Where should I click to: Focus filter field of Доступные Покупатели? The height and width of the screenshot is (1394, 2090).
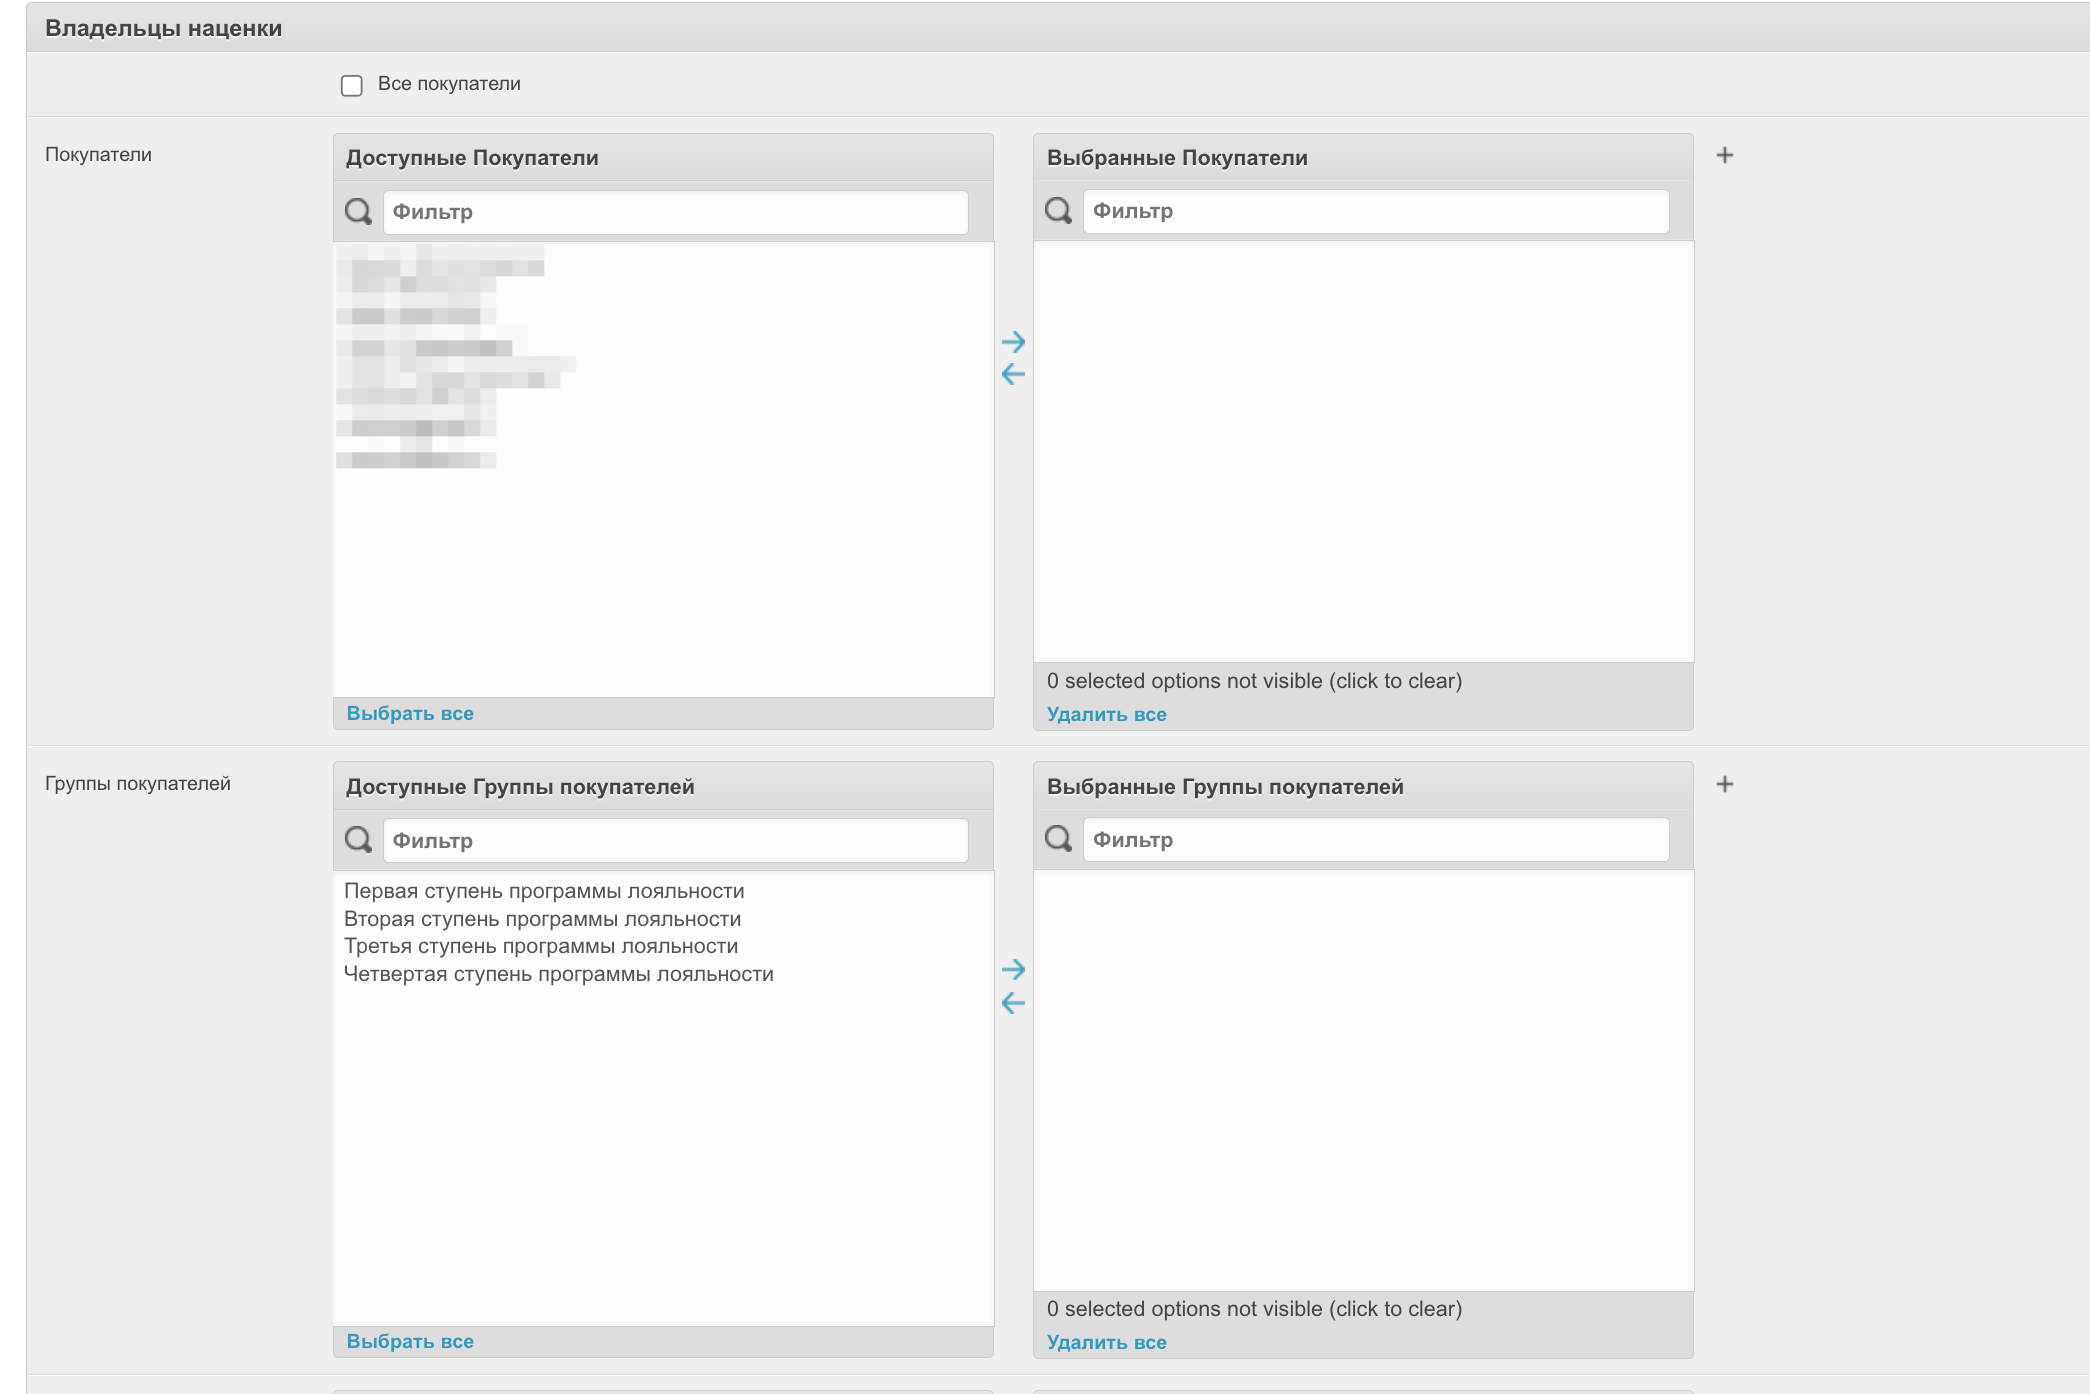pyautogui.click(x=675, y=212)
